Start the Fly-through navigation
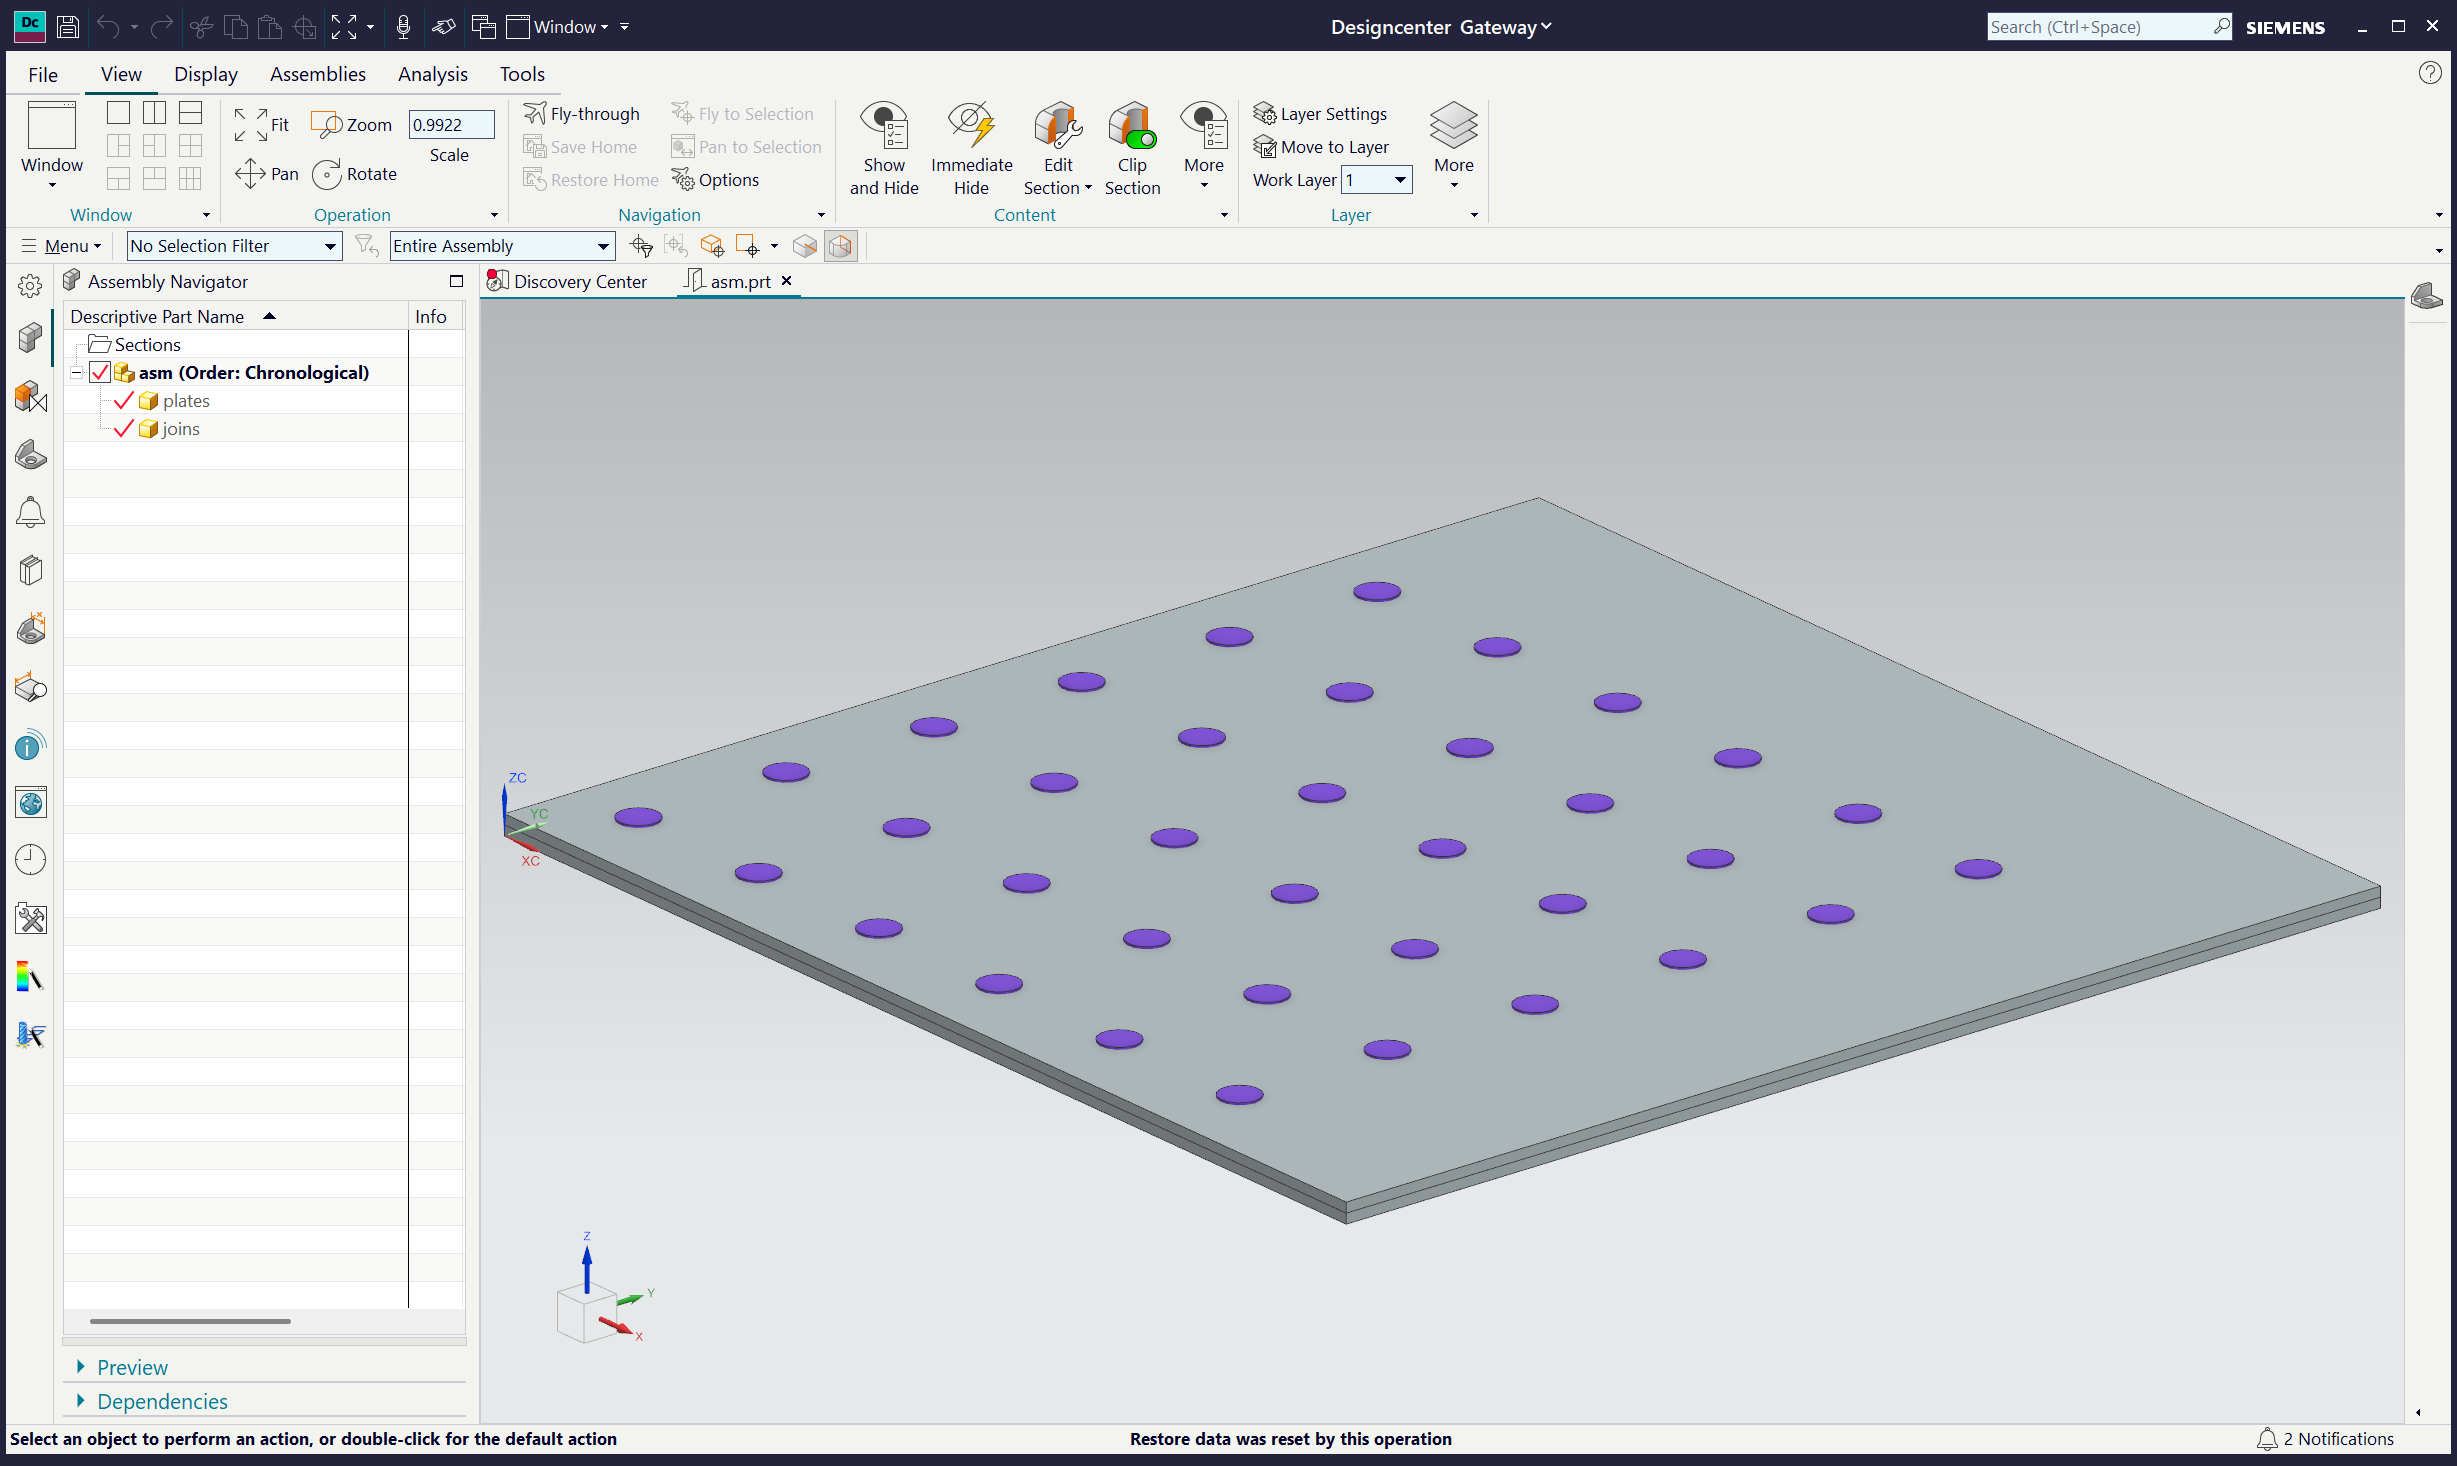Image resolution: width=2457 pixels, height=1466 pixels. point(582,114)
